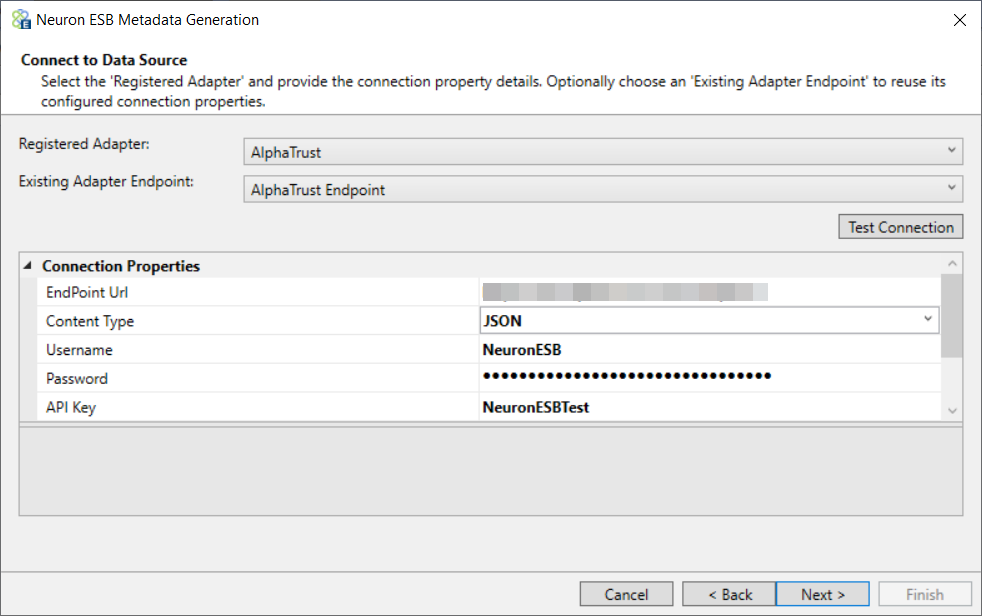Open the Existing Adapter Endpoint dropdown

[x=603, y=189]
